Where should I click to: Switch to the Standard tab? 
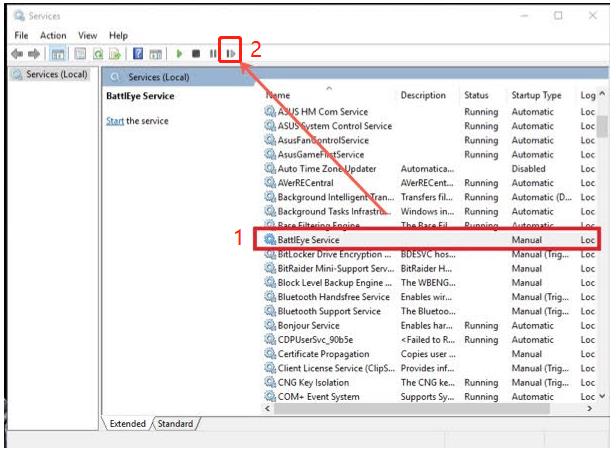pos(175,424)
